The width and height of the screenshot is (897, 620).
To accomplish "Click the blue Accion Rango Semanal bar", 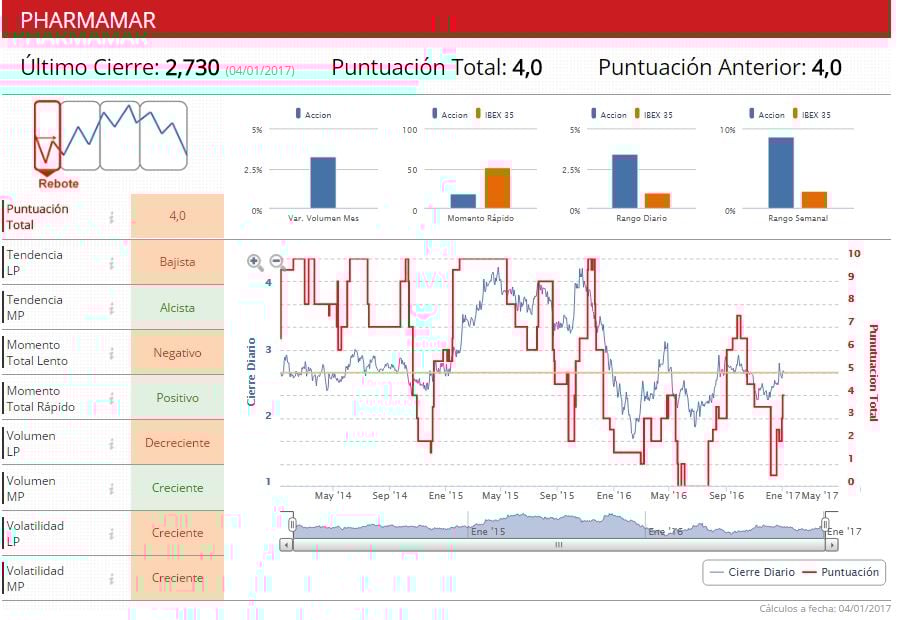I will point(781,173).
